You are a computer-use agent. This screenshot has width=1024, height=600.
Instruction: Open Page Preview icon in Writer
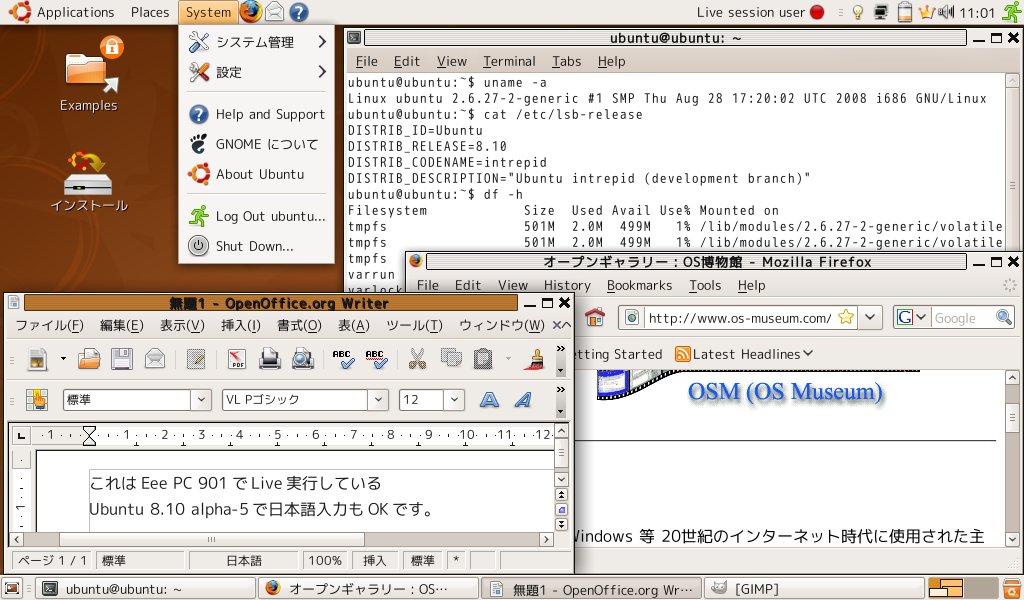click(x=302, y=359)
